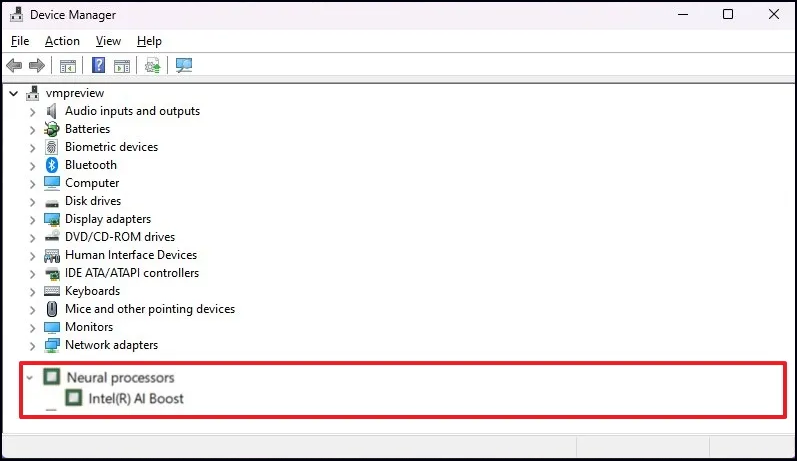
Task: Click the IDE ATA/ATAPI controllers icon
Action: [x=52, y=274]
